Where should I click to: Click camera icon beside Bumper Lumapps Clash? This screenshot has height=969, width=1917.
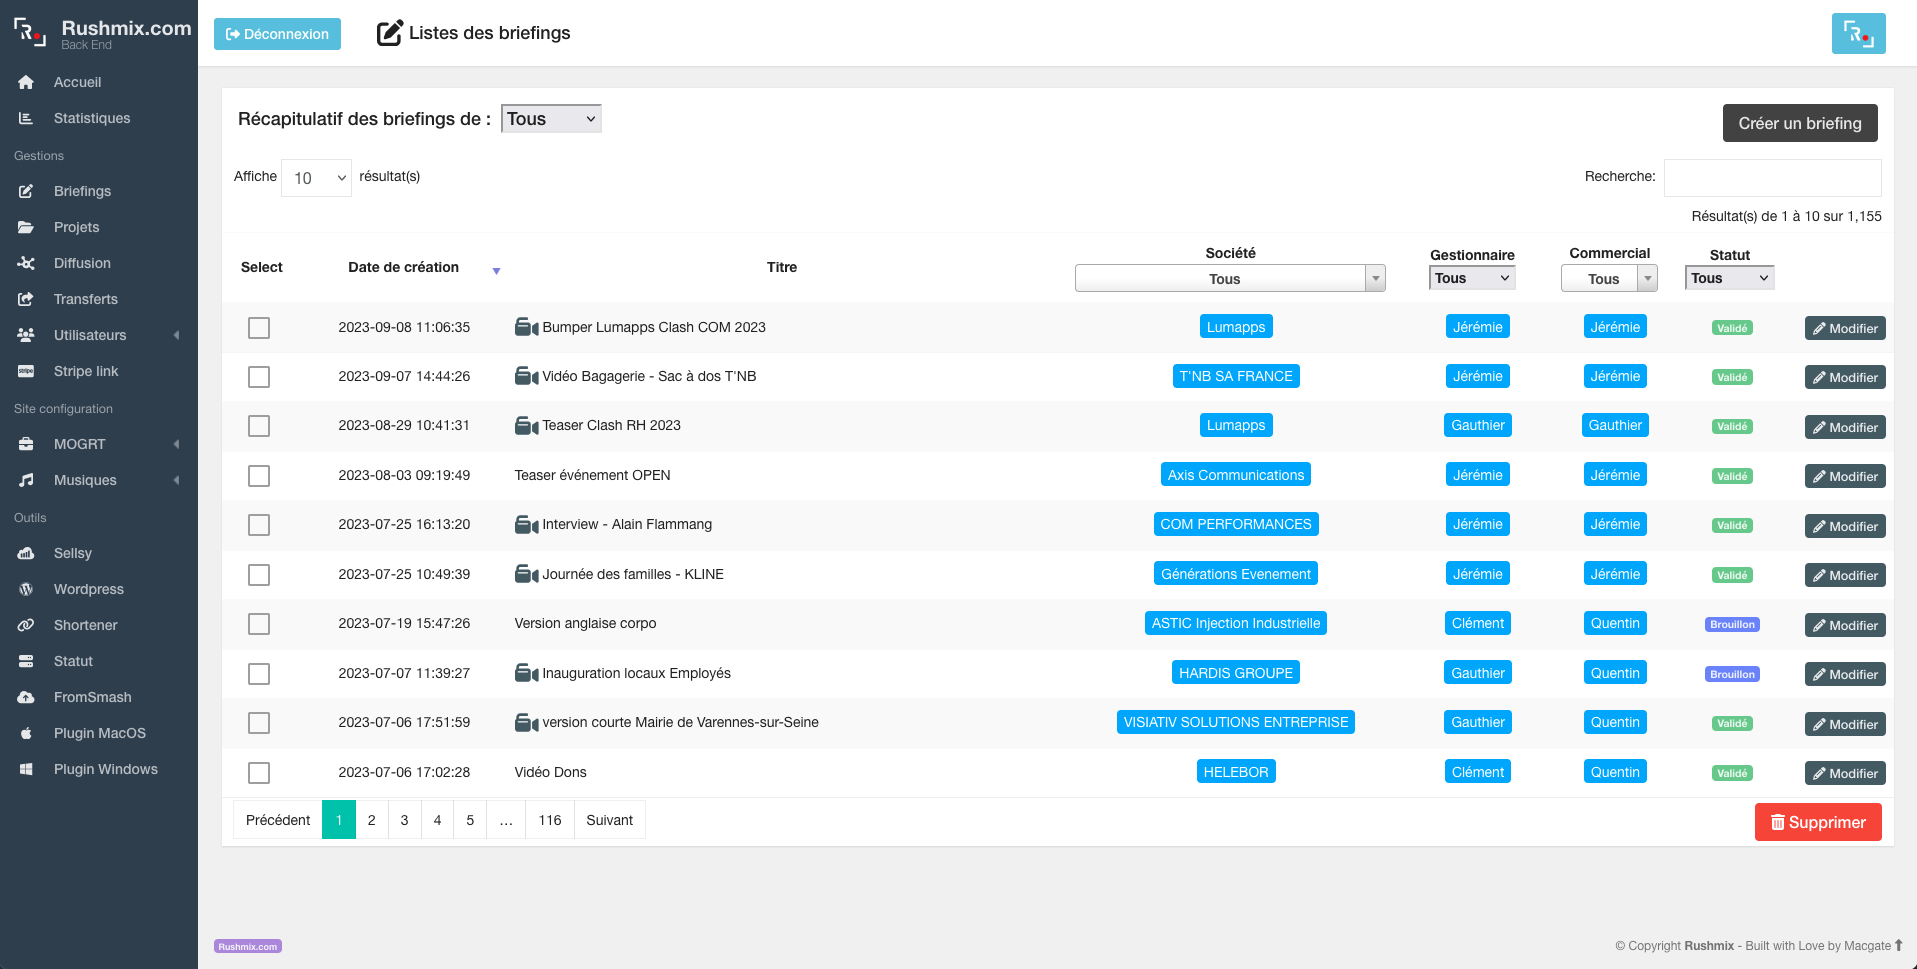coord(526,327)
